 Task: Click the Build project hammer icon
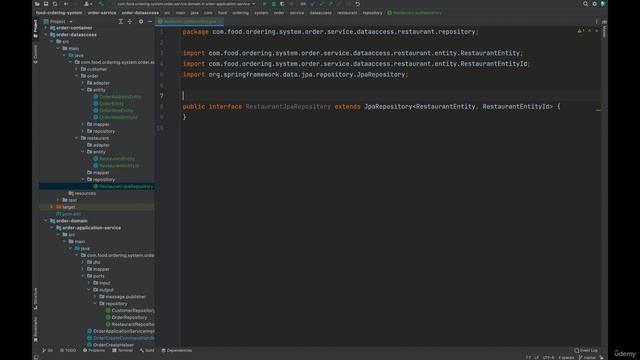(x=101, y=4)
